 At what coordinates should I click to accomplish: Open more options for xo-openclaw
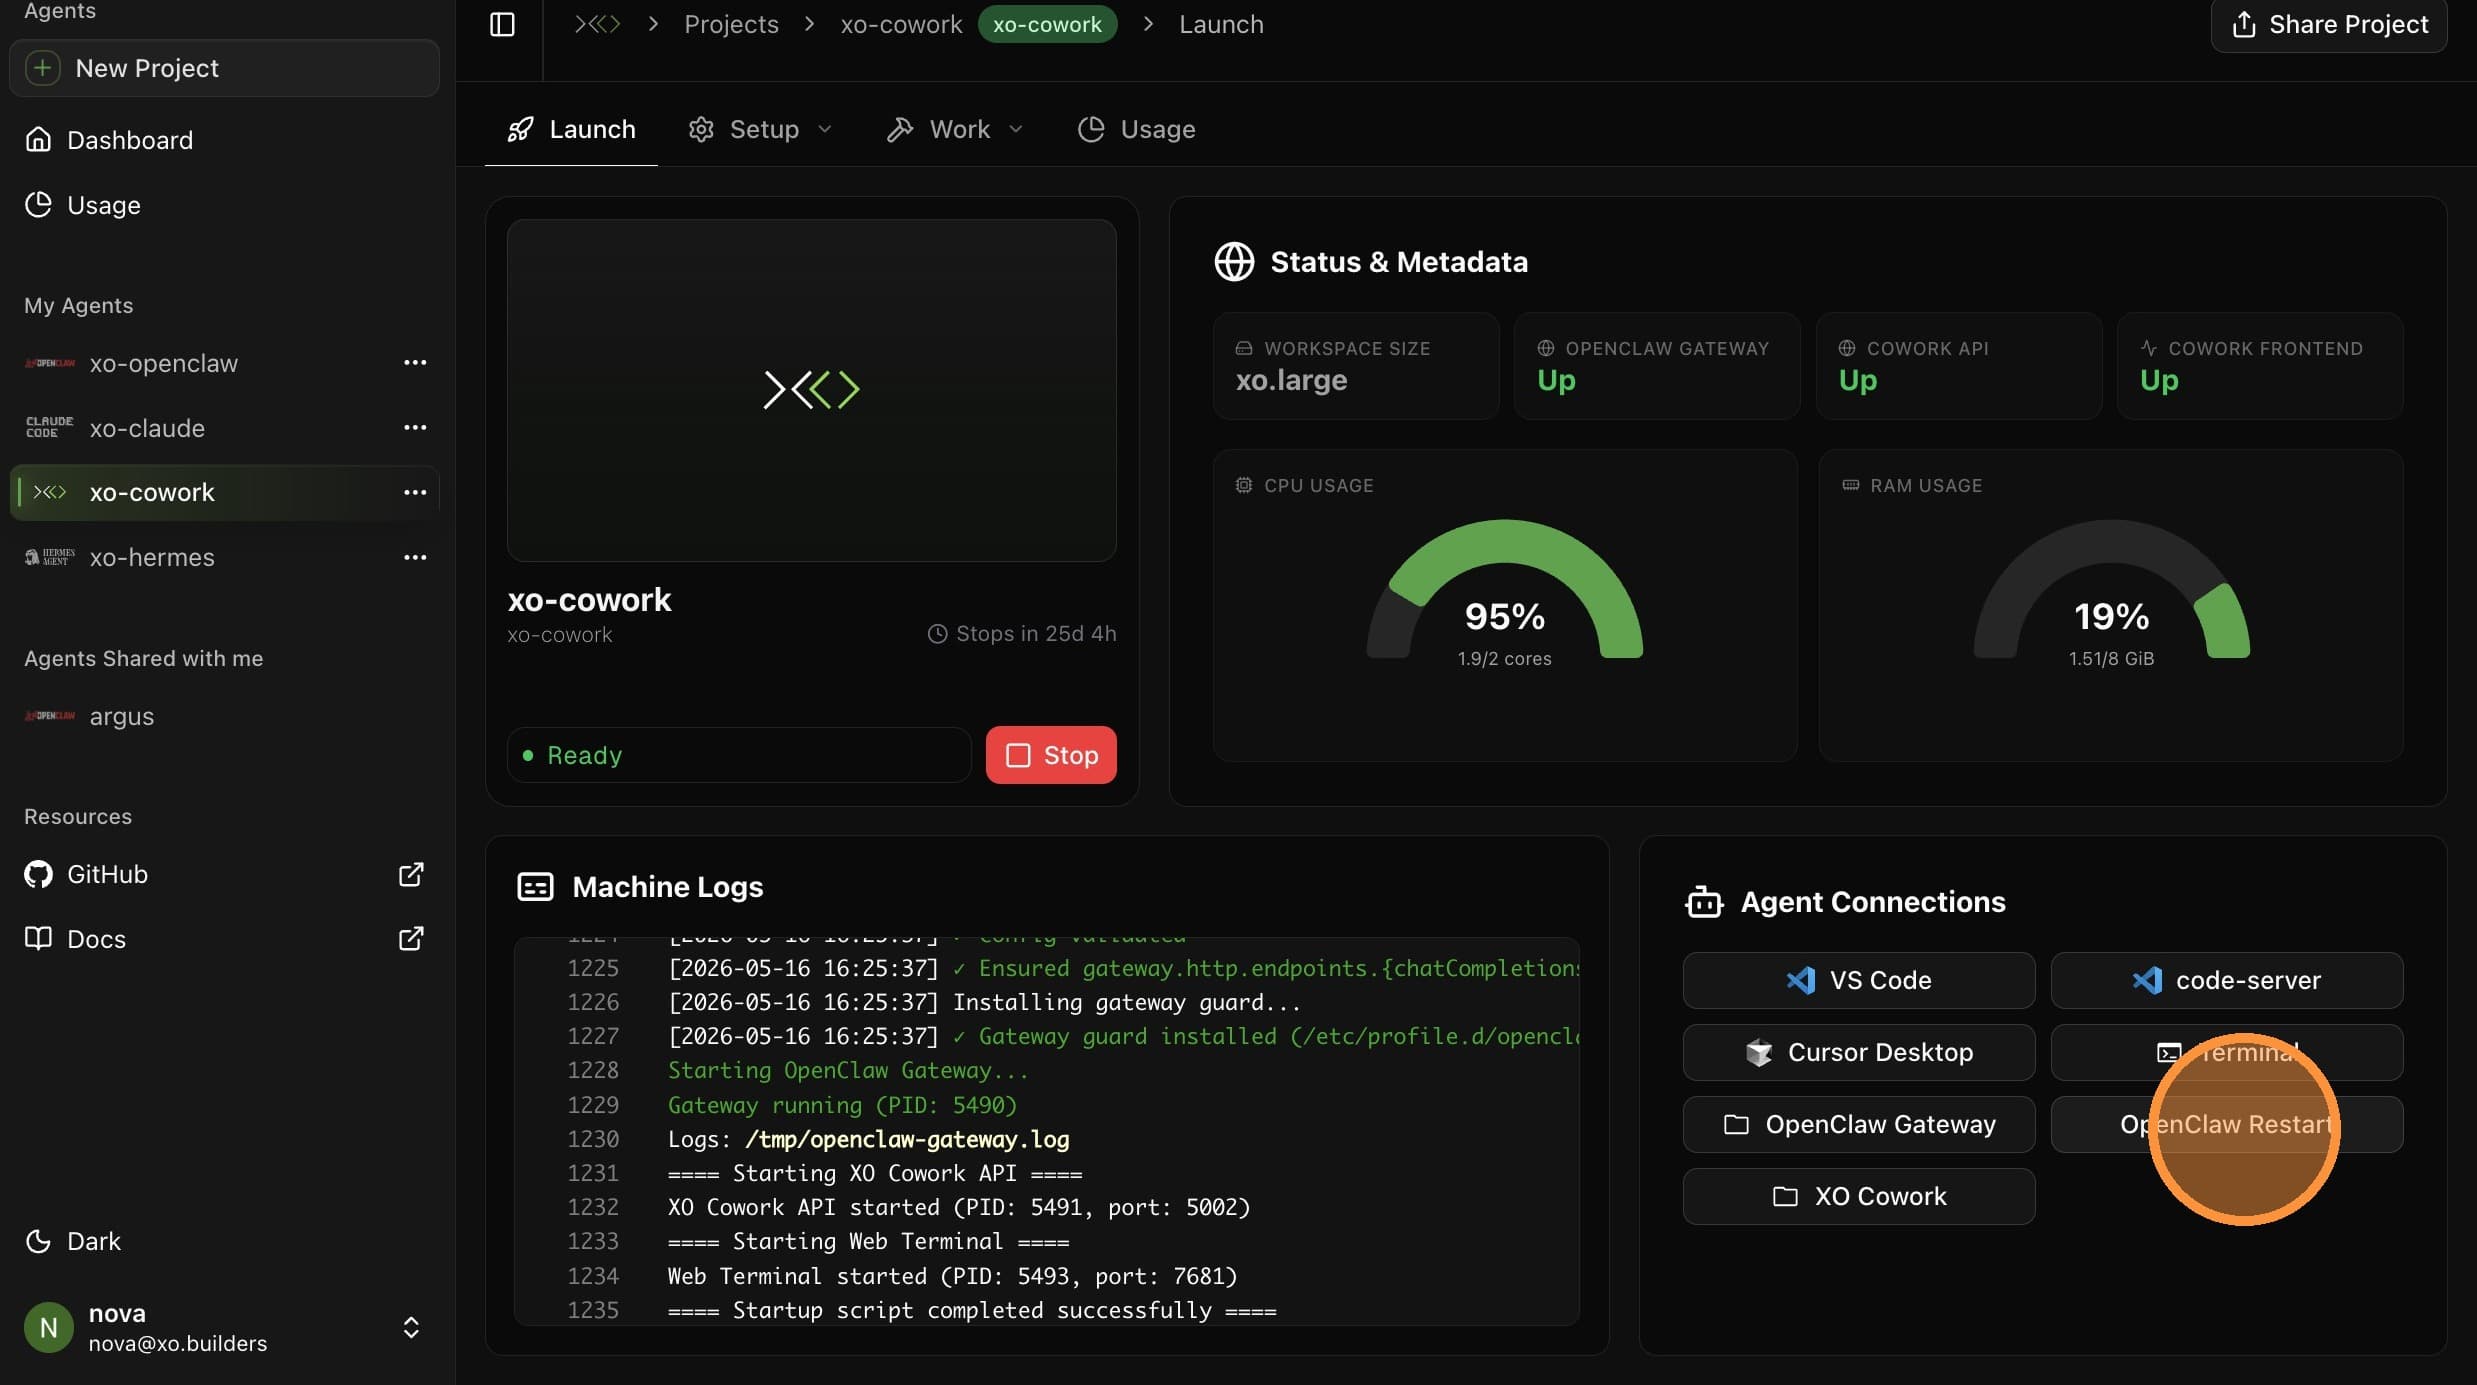click(415, 363)
